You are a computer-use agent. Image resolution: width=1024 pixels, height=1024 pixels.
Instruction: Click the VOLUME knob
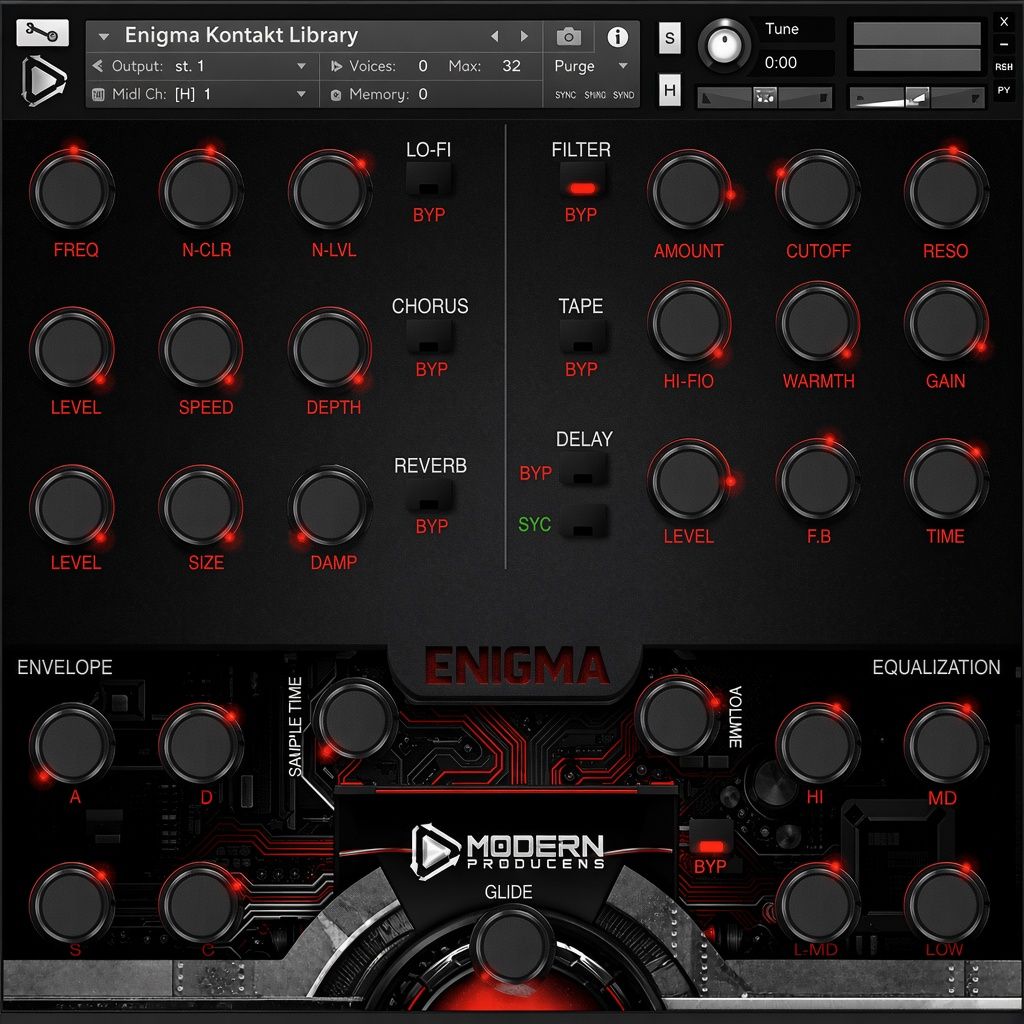point(678,716)
